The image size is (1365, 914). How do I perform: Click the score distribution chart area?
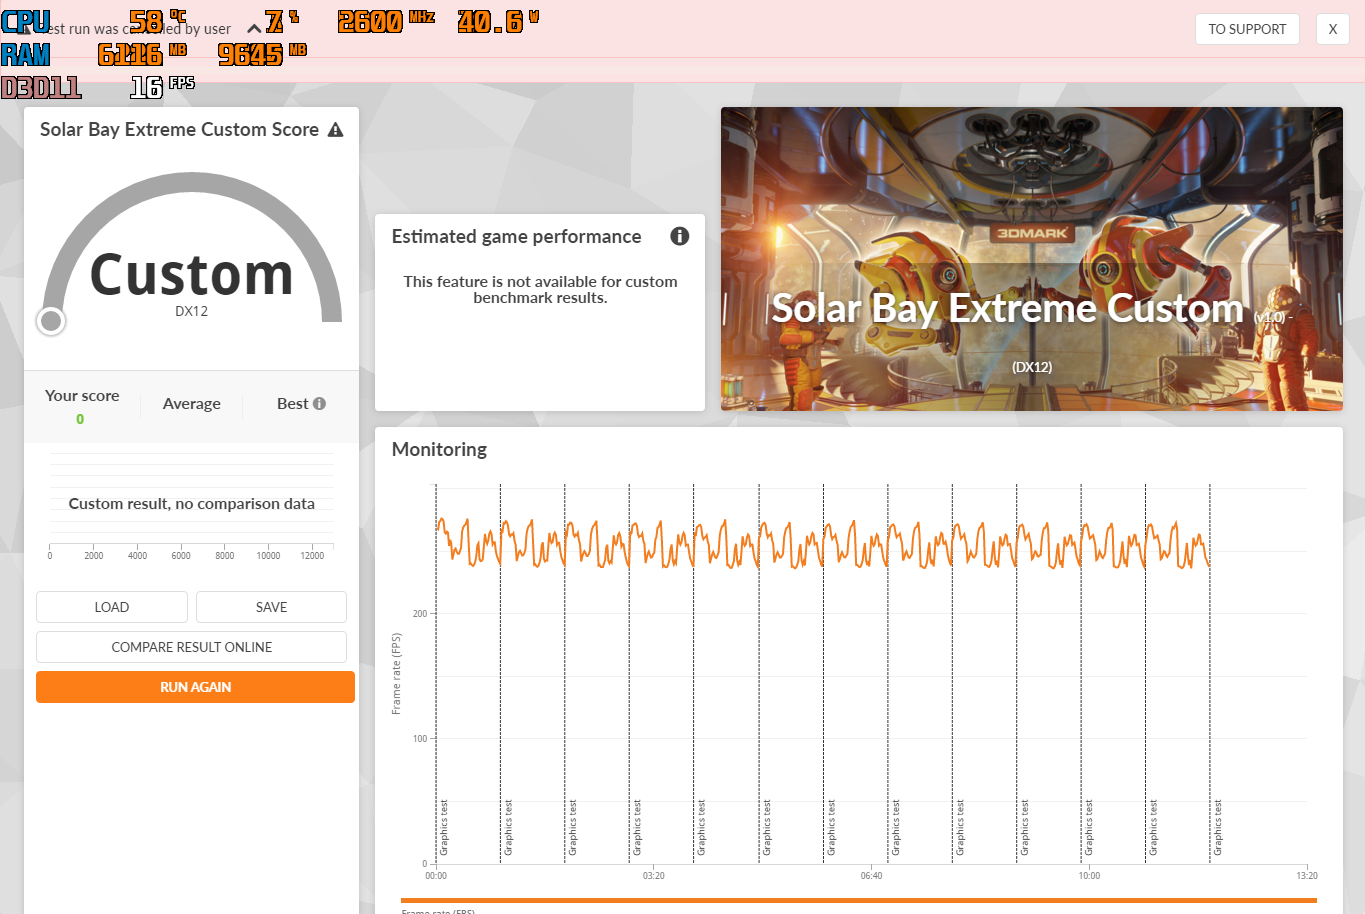pyautogui.click(x=191, y=504)
